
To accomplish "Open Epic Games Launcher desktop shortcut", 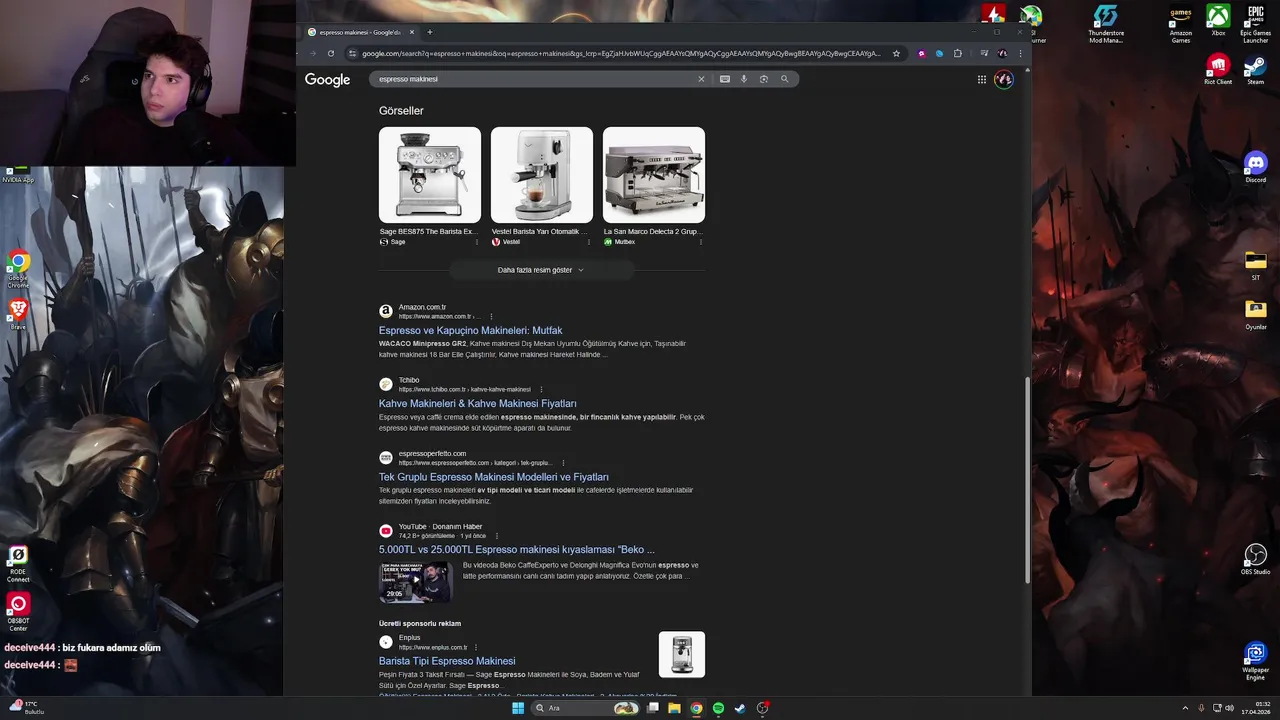I will (x=1256, y=24).
